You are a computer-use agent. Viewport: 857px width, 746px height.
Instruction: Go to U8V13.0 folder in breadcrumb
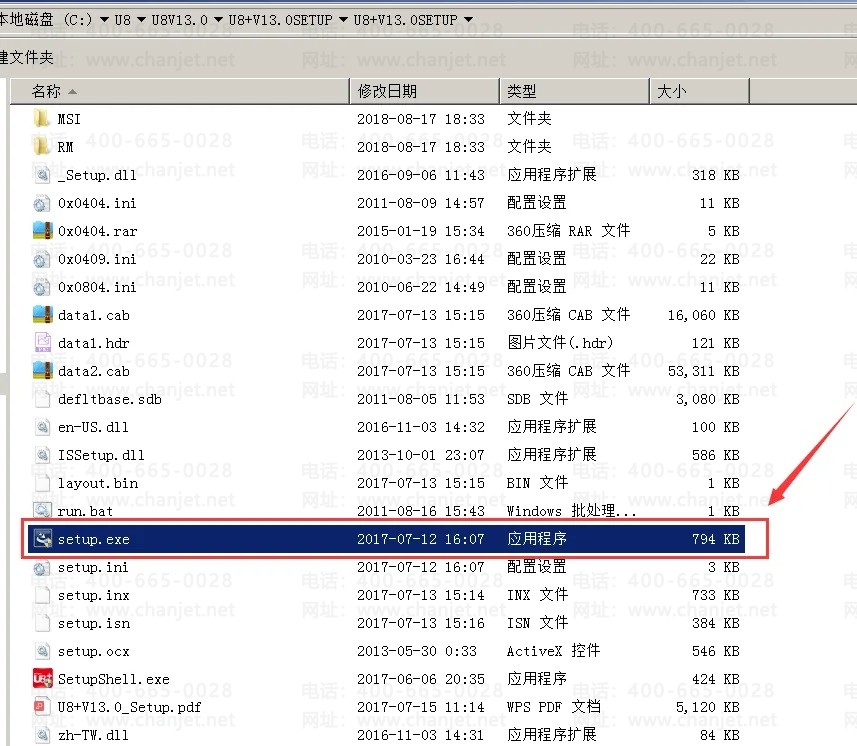point(180,20)
